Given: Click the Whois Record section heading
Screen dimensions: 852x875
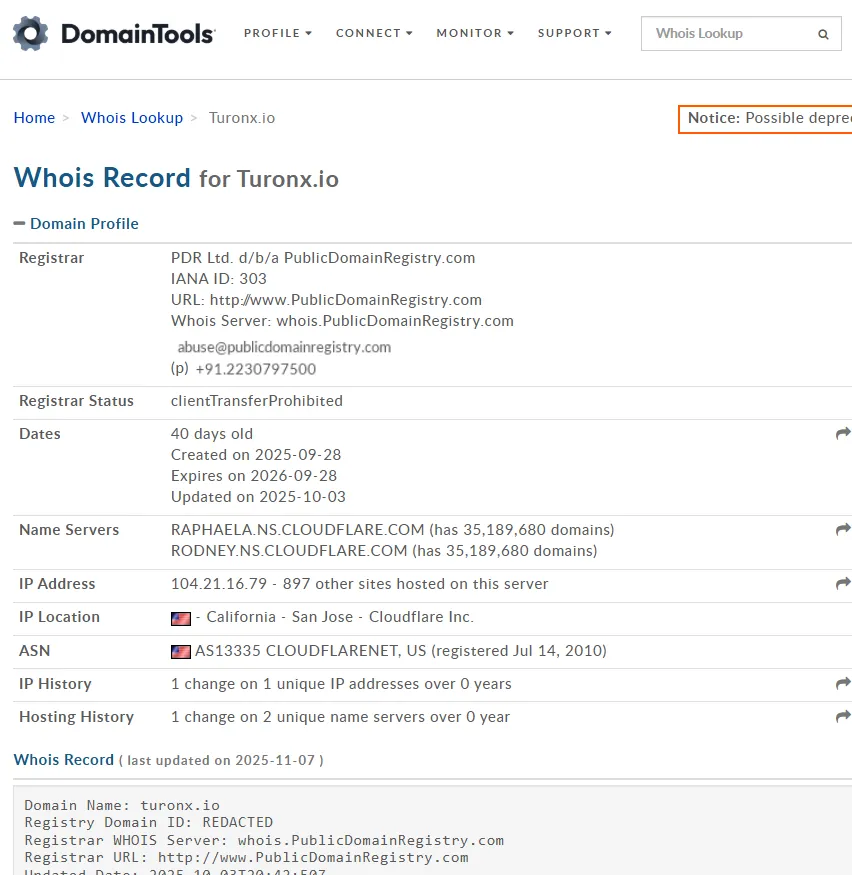Looking at the screenshot, I should [x=64, y=759].
